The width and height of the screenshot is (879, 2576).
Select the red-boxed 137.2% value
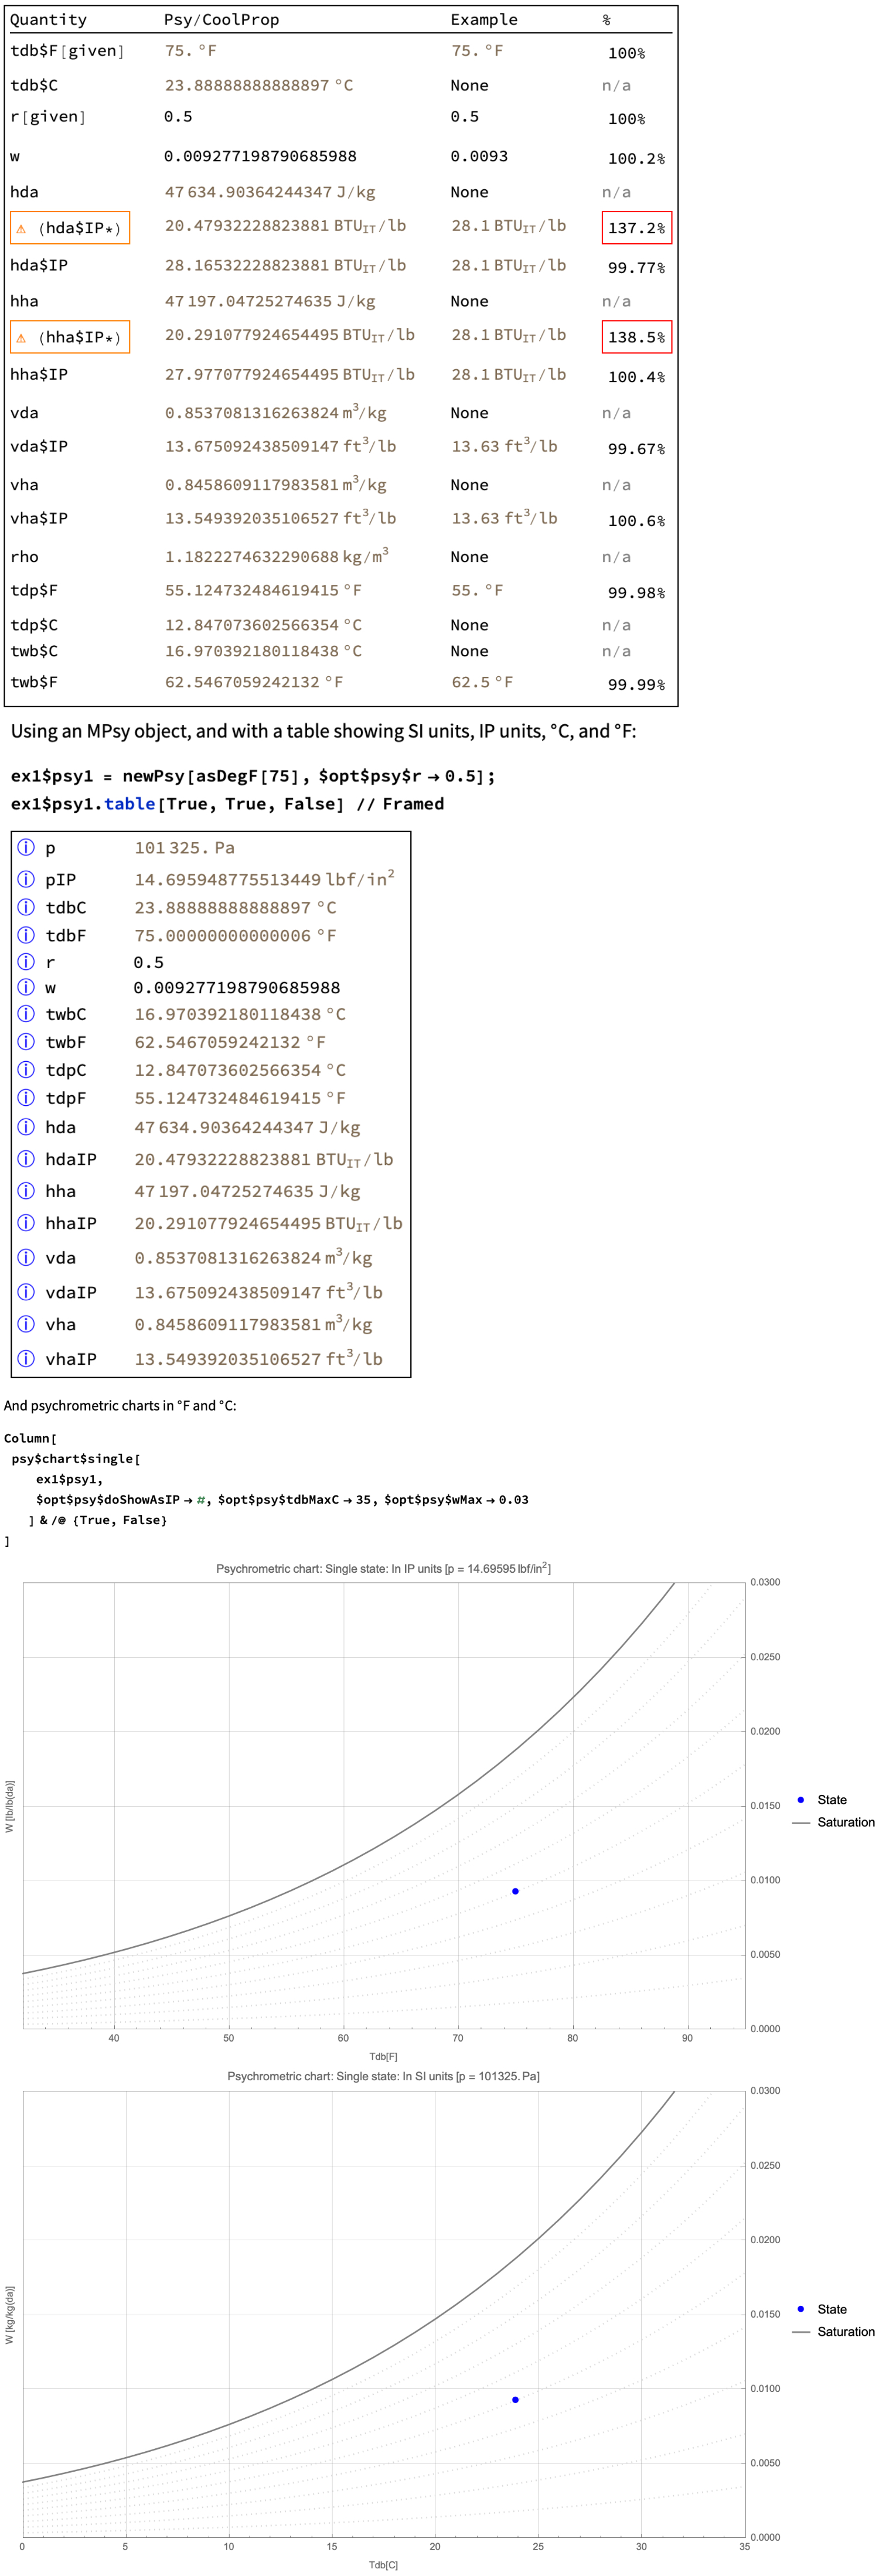click(x=636, y=228)
